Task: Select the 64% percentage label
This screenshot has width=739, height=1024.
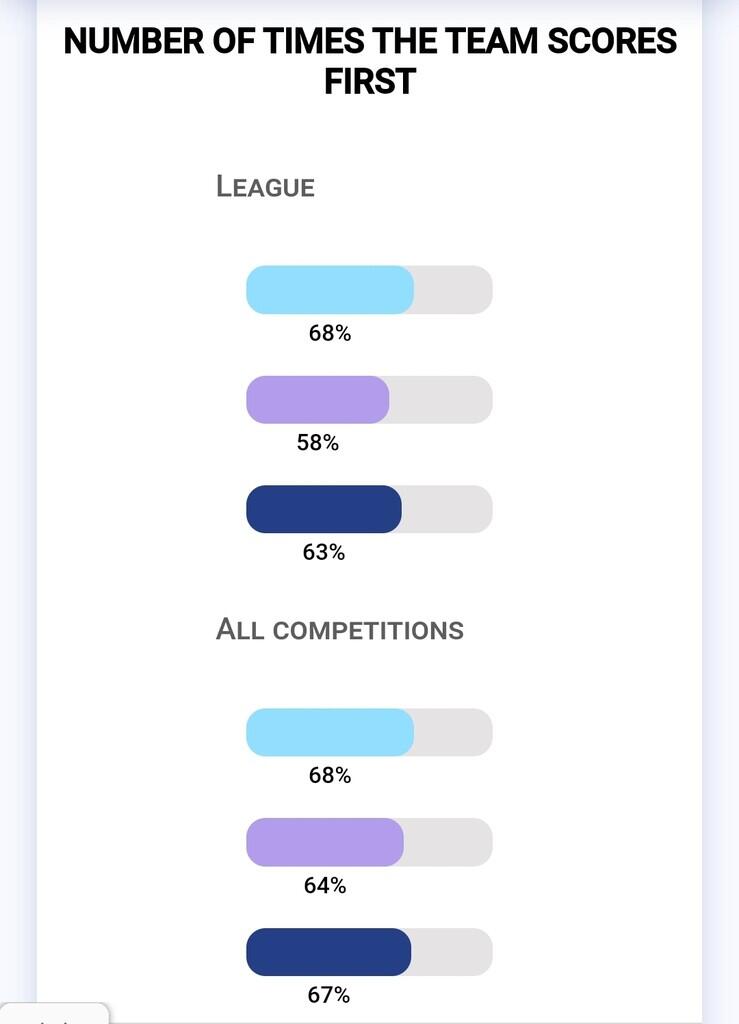Action: pyautogui.click(x=325, y=885)
